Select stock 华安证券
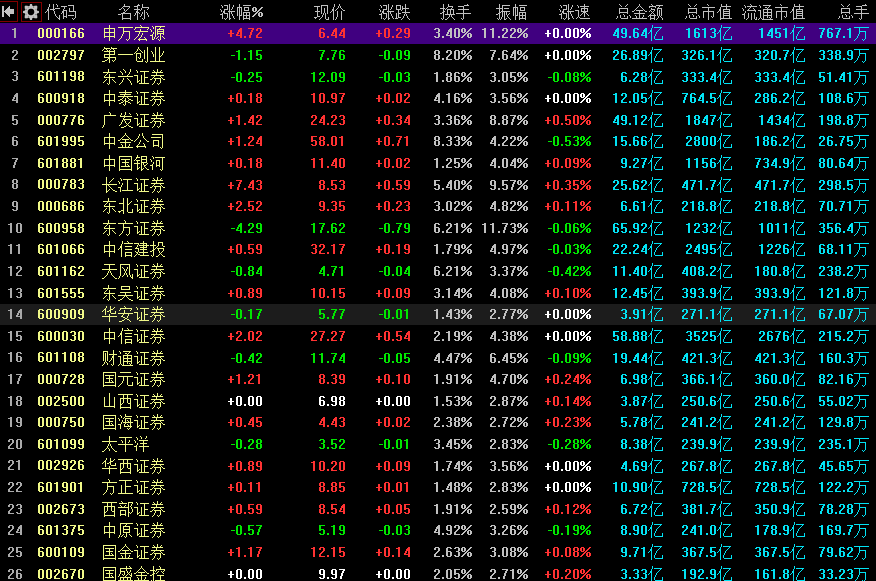 (134, 314)
